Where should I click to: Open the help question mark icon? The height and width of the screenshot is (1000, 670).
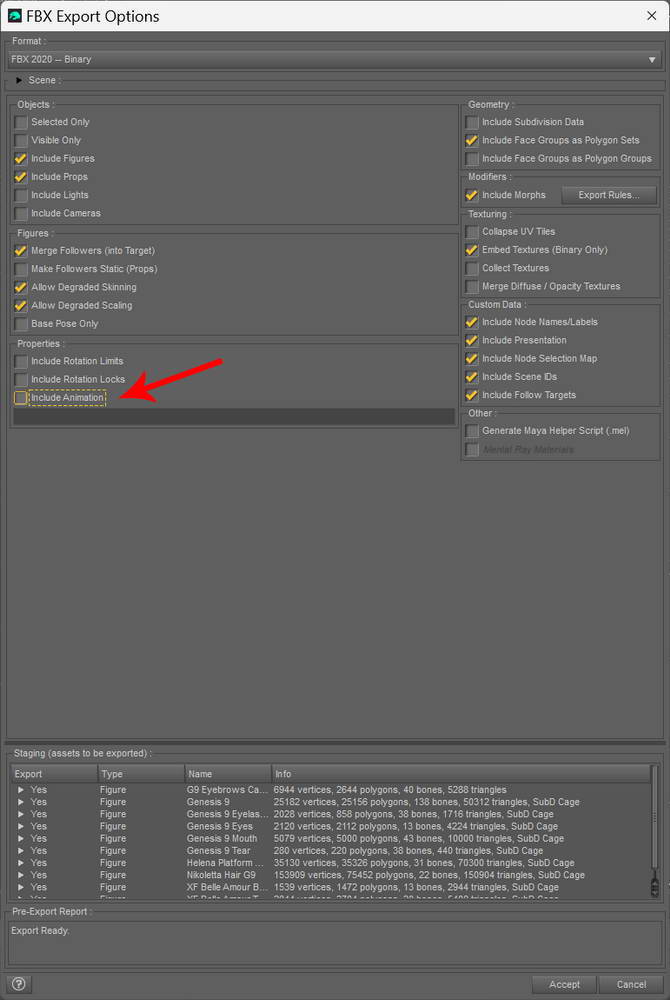click(x=19, y=983)
